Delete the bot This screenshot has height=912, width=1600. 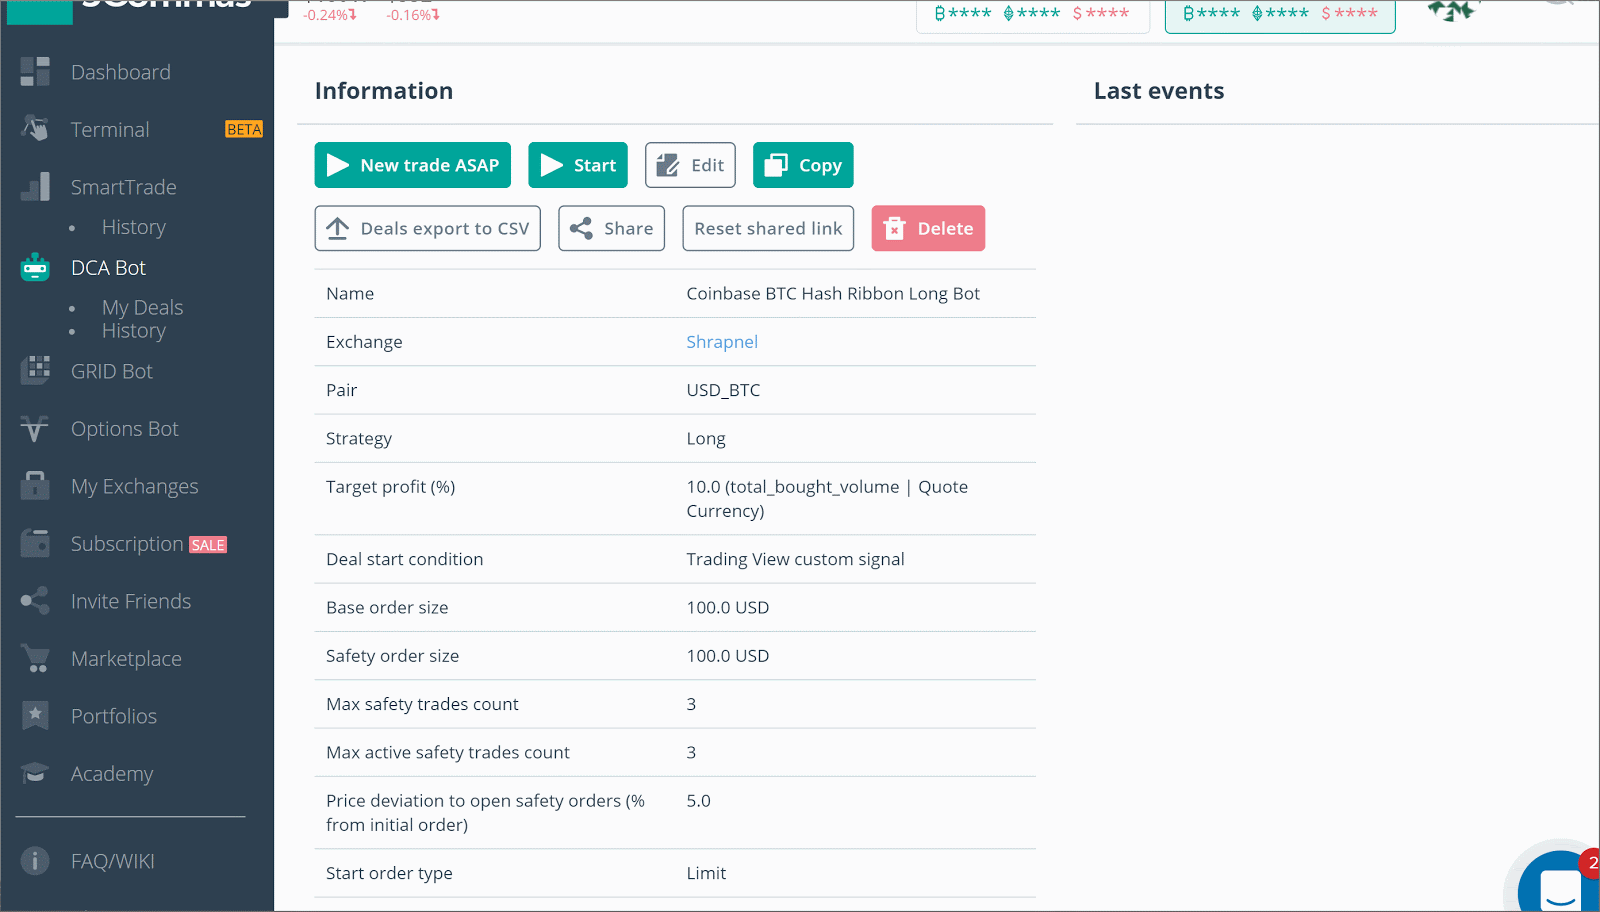click(927, 228)
